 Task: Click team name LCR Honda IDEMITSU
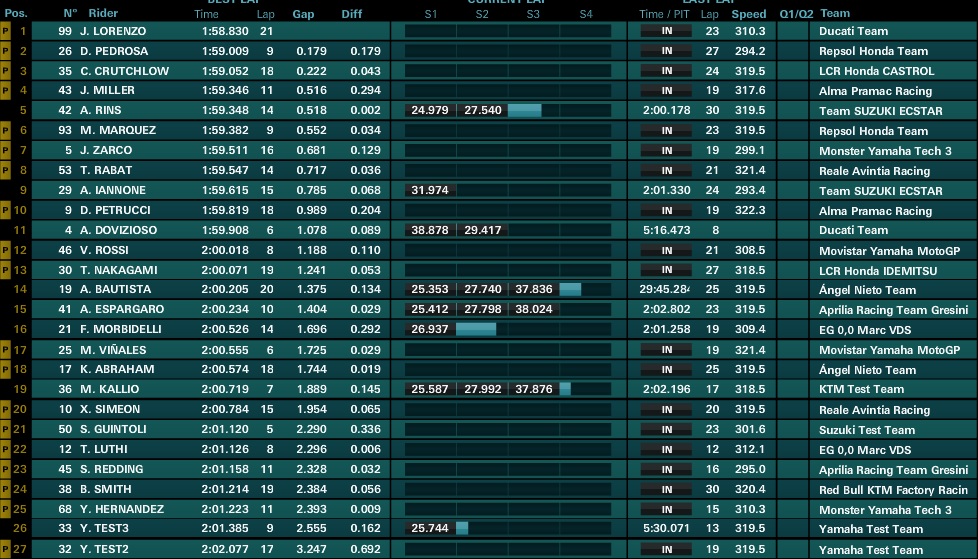[878, 270]
